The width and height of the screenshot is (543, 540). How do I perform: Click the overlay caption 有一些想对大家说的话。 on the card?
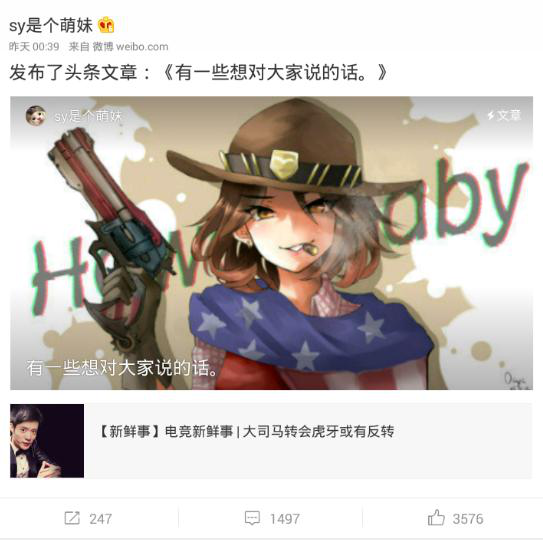122,368
